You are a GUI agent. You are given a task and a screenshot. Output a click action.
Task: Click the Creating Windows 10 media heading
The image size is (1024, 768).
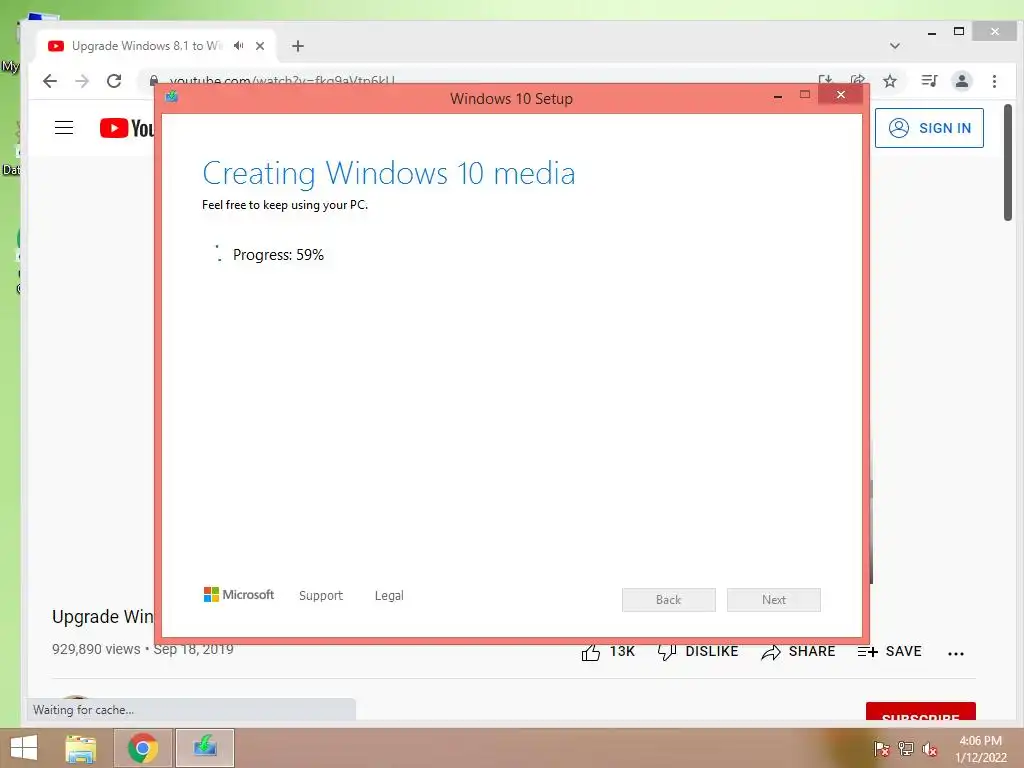pos(389,173)
